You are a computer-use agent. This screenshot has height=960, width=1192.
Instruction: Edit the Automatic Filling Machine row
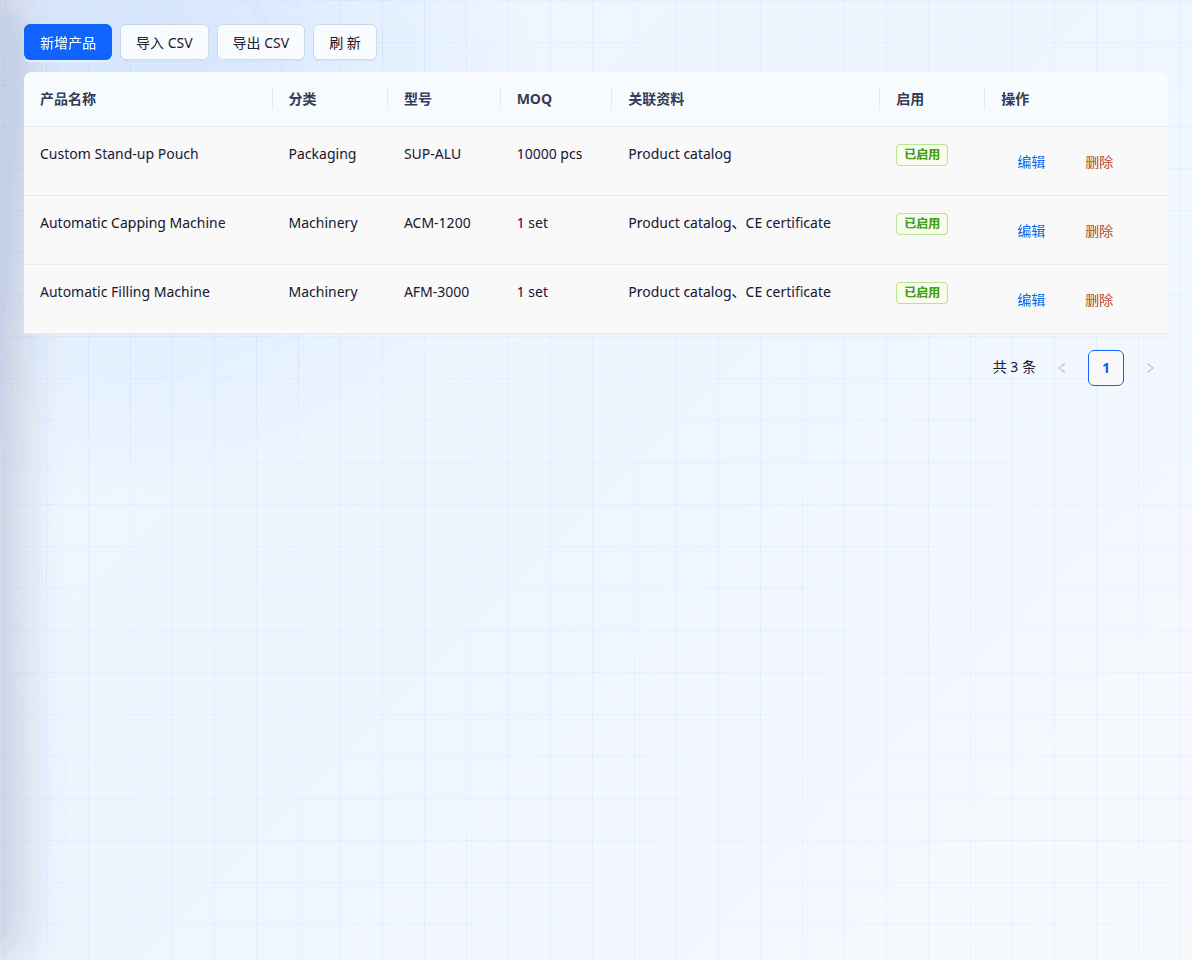(x=1031, y=300)
